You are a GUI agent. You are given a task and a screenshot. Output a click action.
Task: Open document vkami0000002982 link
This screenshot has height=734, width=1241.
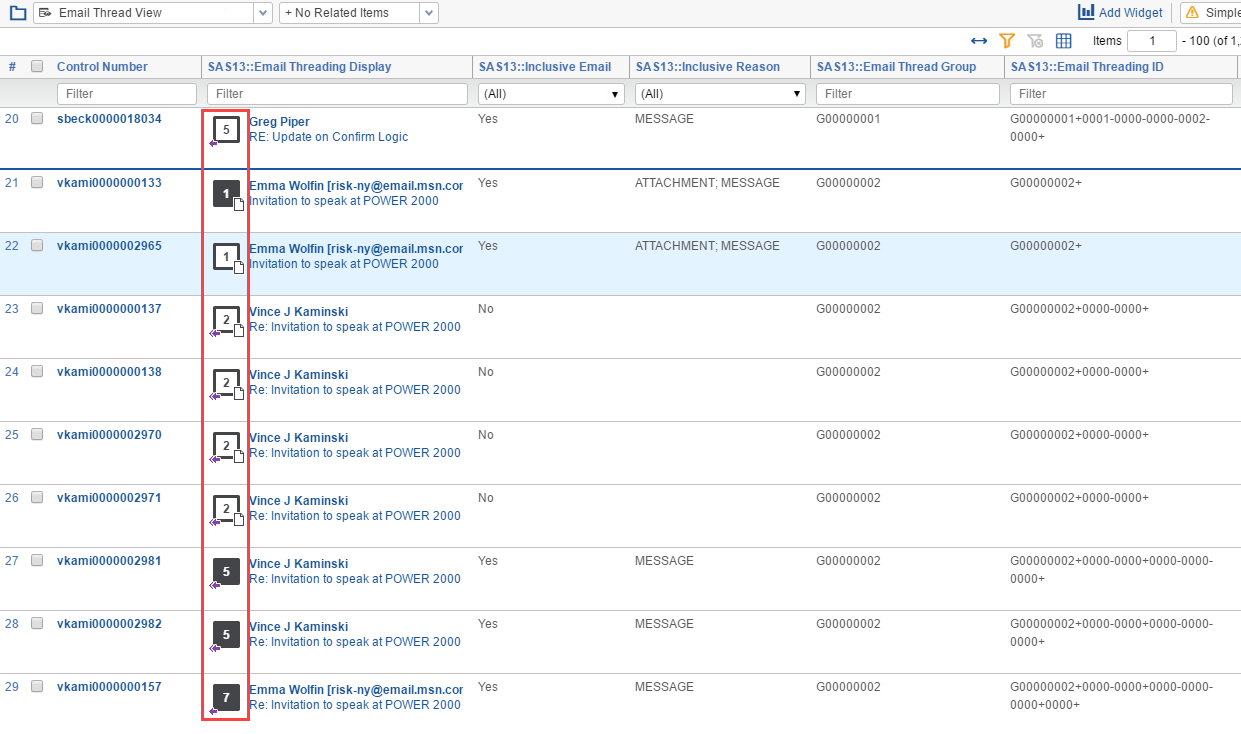tap(109, 624)
